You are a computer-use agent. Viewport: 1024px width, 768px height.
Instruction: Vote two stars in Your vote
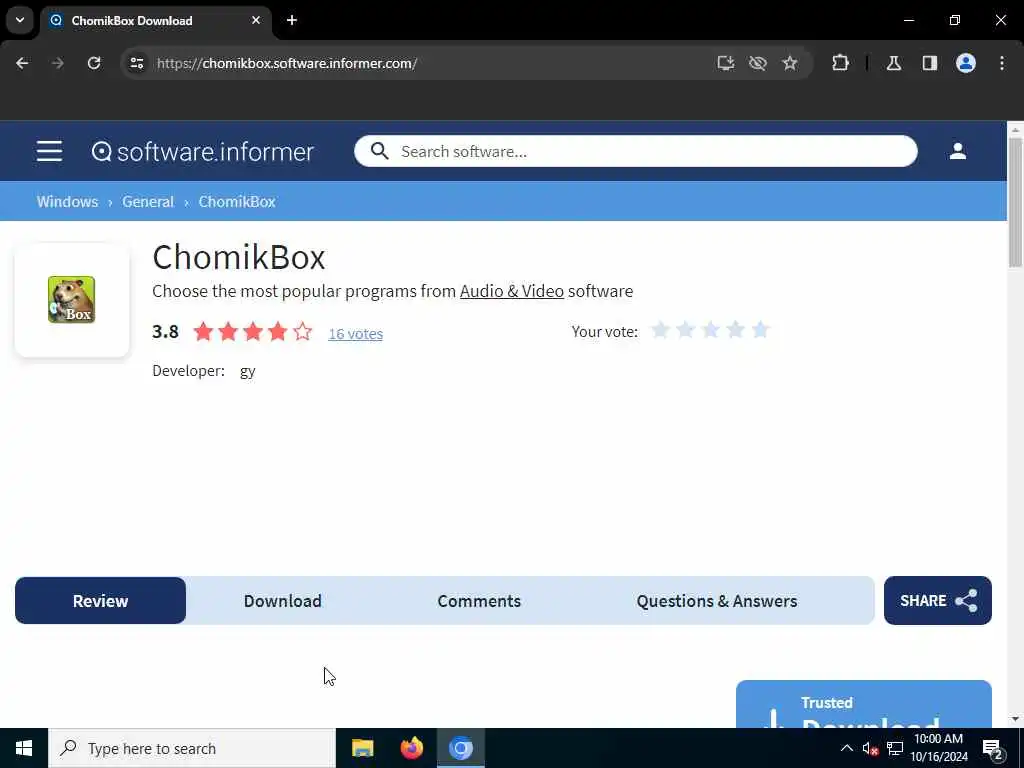pyautogui.click(x=685, y=330)
